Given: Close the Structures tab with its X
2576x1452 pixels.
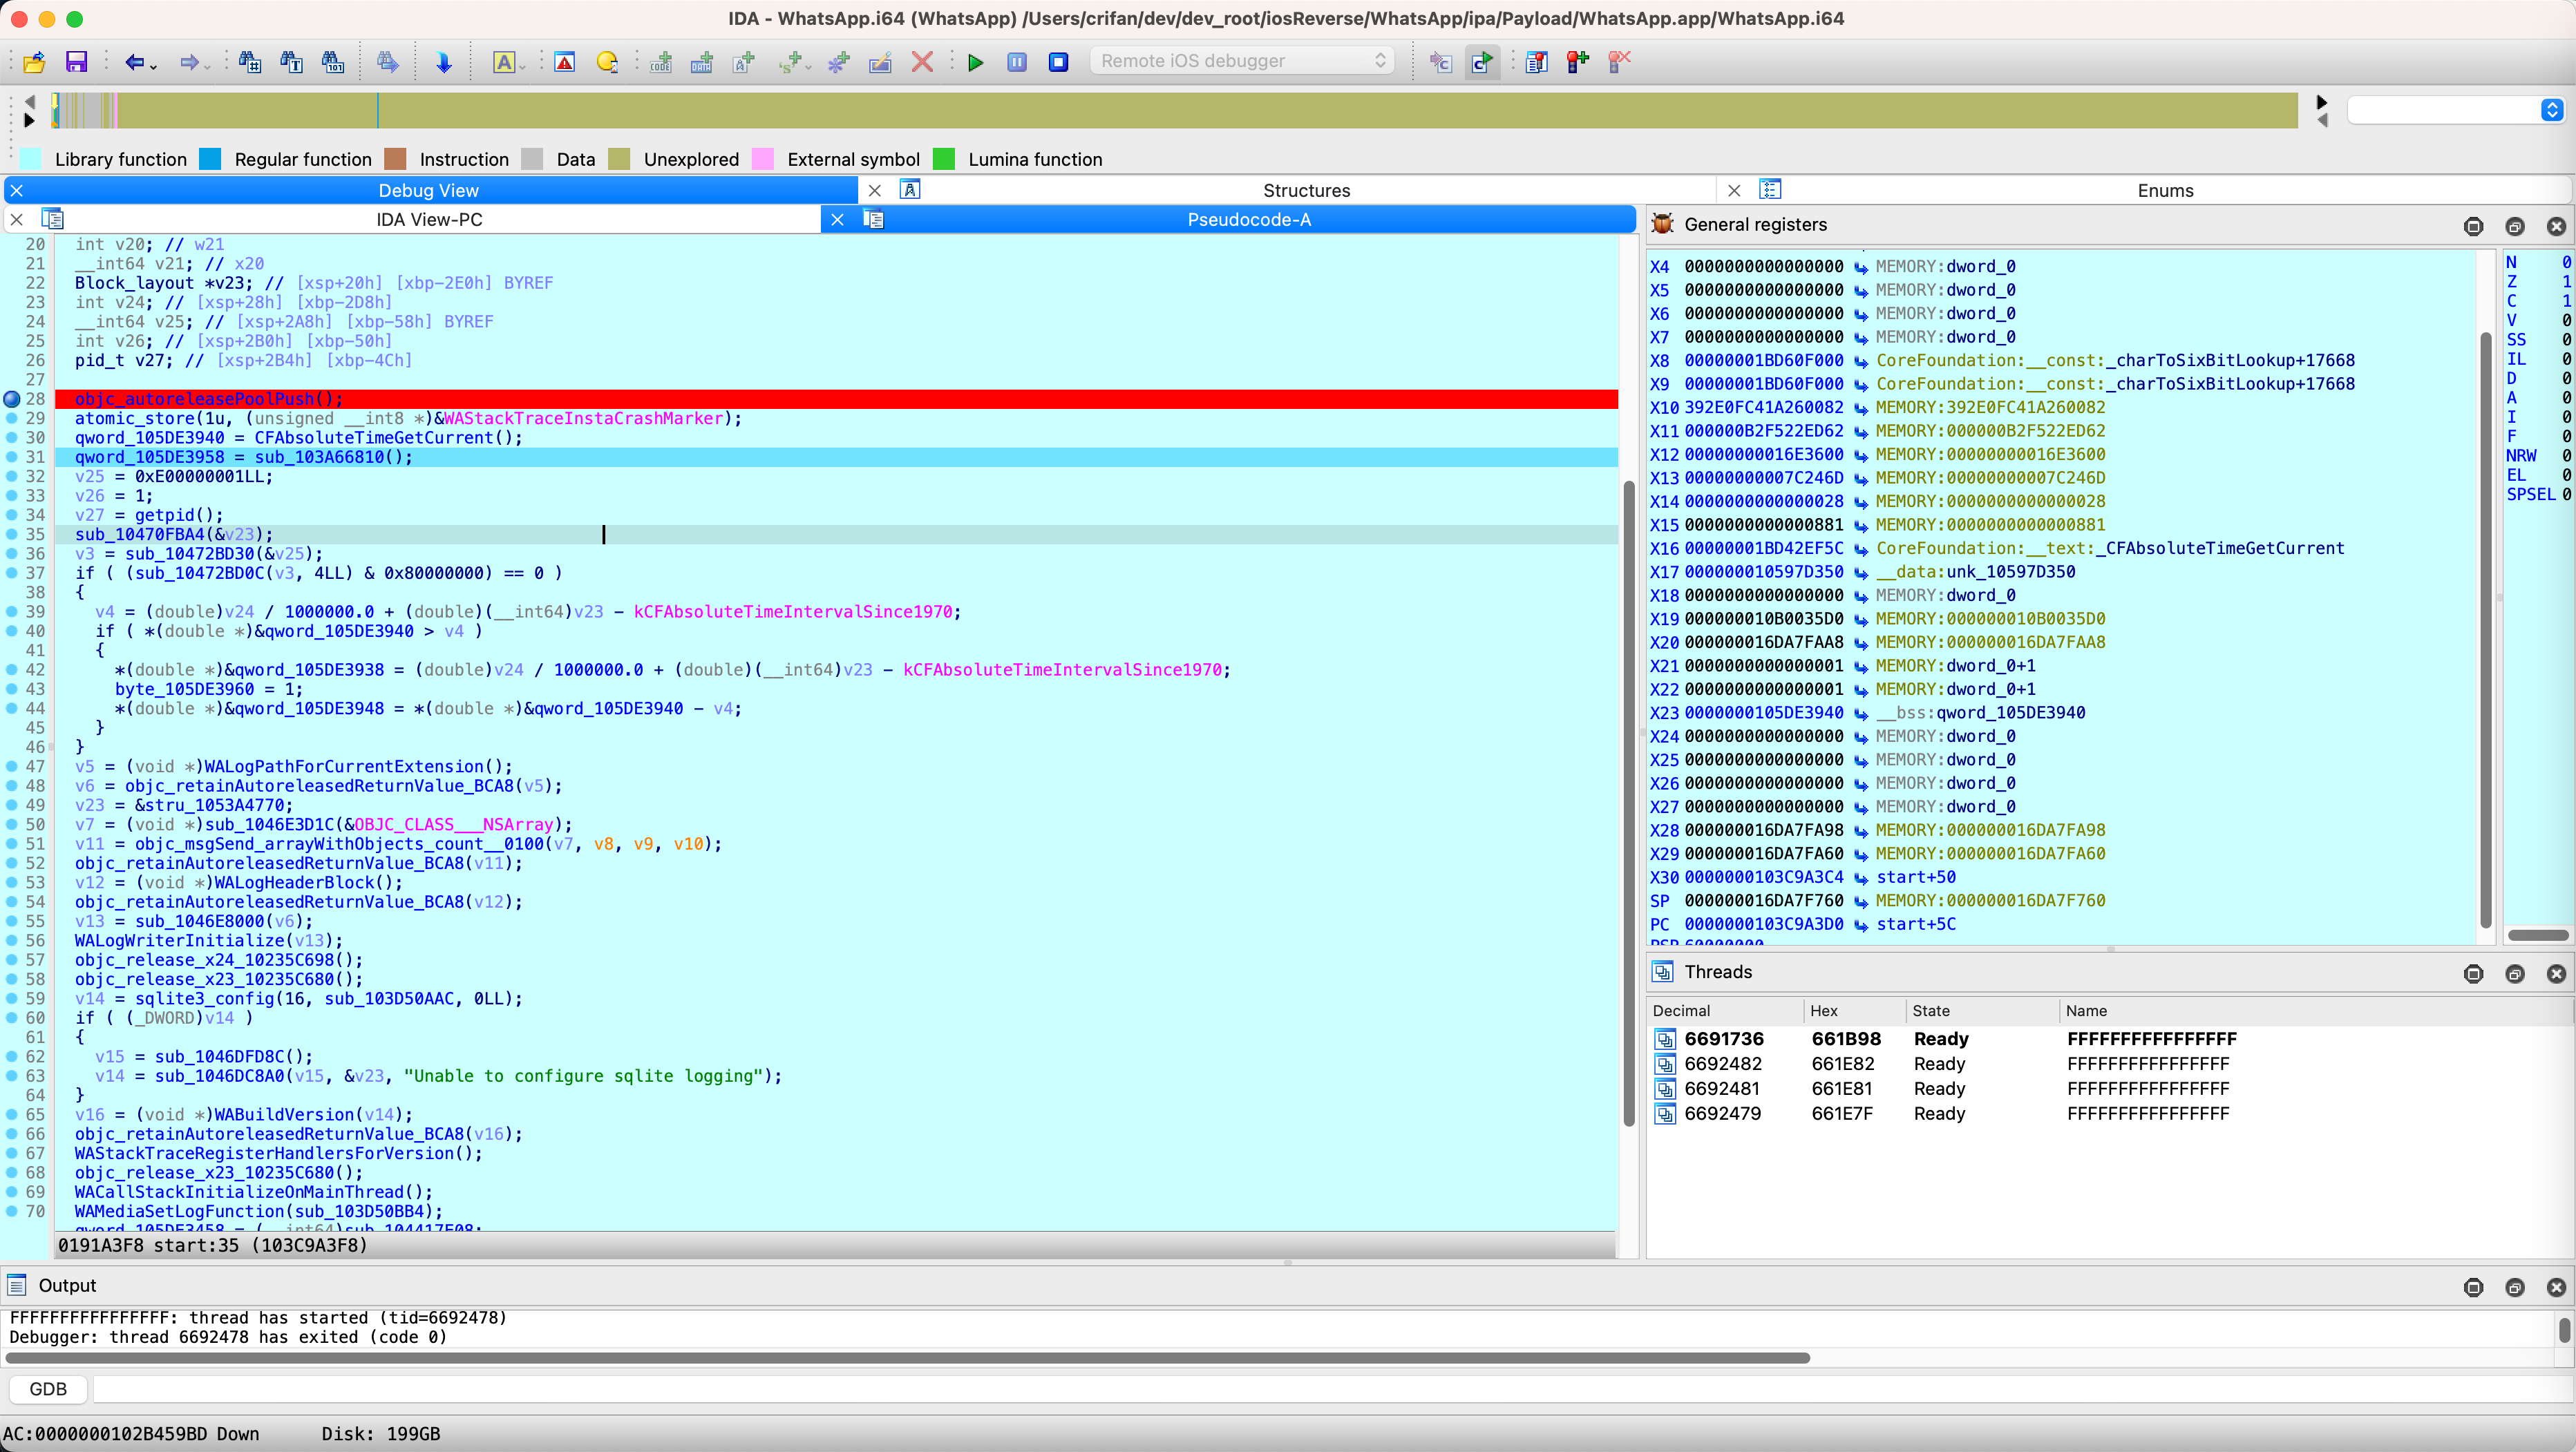Looking at the screenshot, I should [x=875, y=190].
